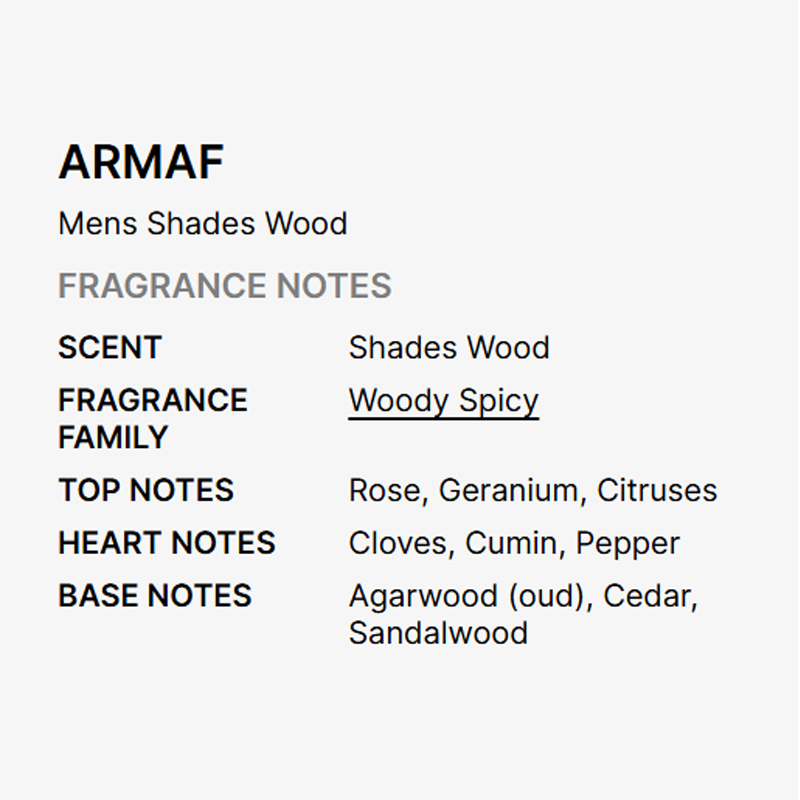The height and width of the screenshot is (800, 800).
Task: Click the FRAGRANCE FAMILY row label
Action: [152, 418]
